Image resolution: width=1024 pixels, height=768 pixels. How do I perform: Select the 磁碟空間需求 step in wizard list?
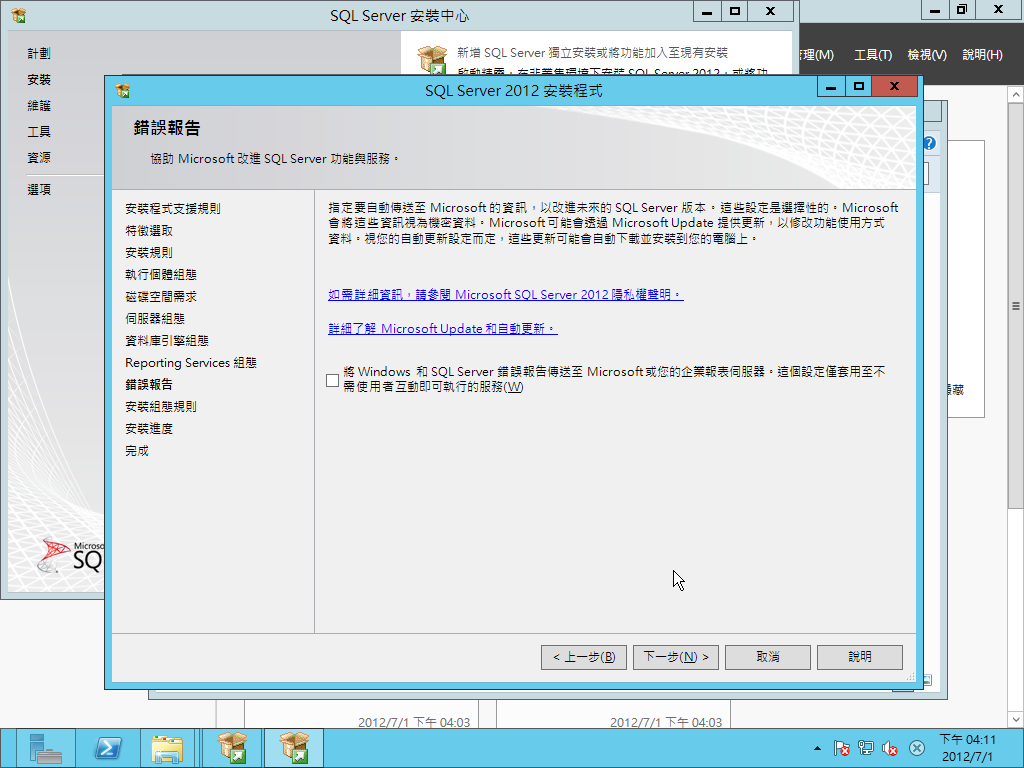click(161, 296)
